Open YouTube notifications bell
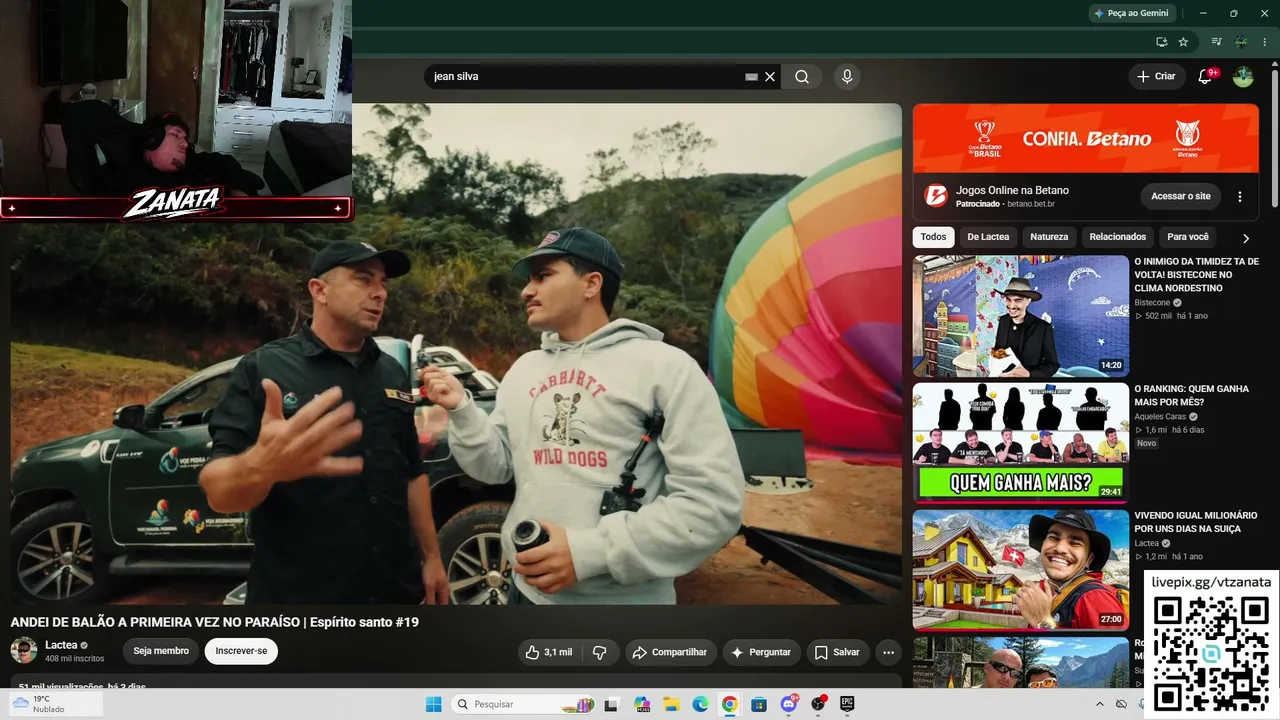 point(1205,77)
